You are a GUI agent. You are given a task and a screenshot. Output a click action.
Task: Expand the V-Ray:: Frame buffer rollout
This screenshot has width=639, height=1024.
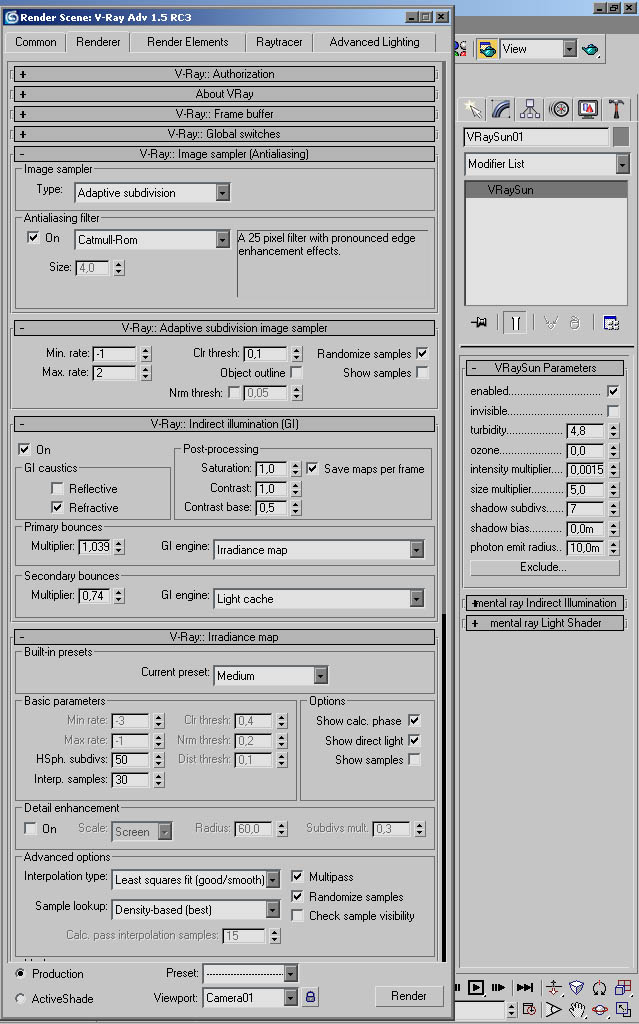224,114
